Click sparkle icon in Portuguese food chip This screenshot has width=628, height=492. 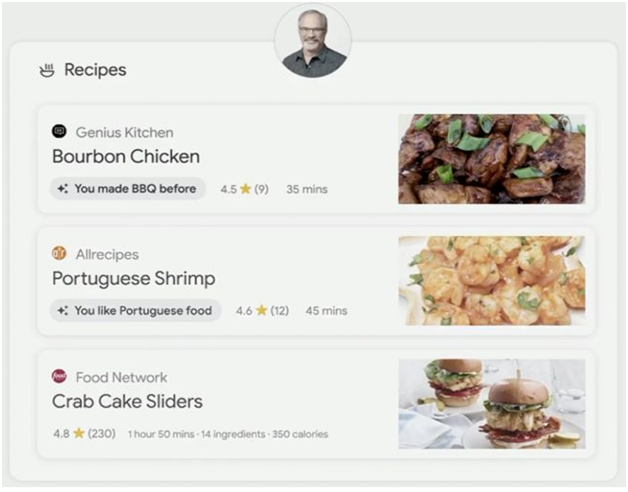click(x=62, y=311)
